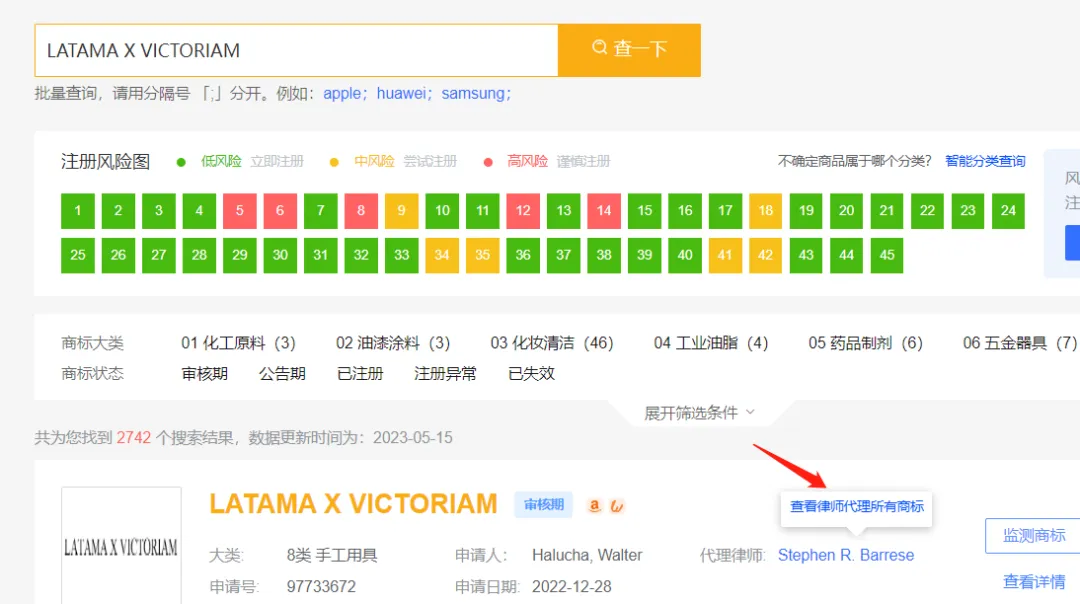Open the LATAMA X VICTORIAM result title

click(x=353, y=504)
